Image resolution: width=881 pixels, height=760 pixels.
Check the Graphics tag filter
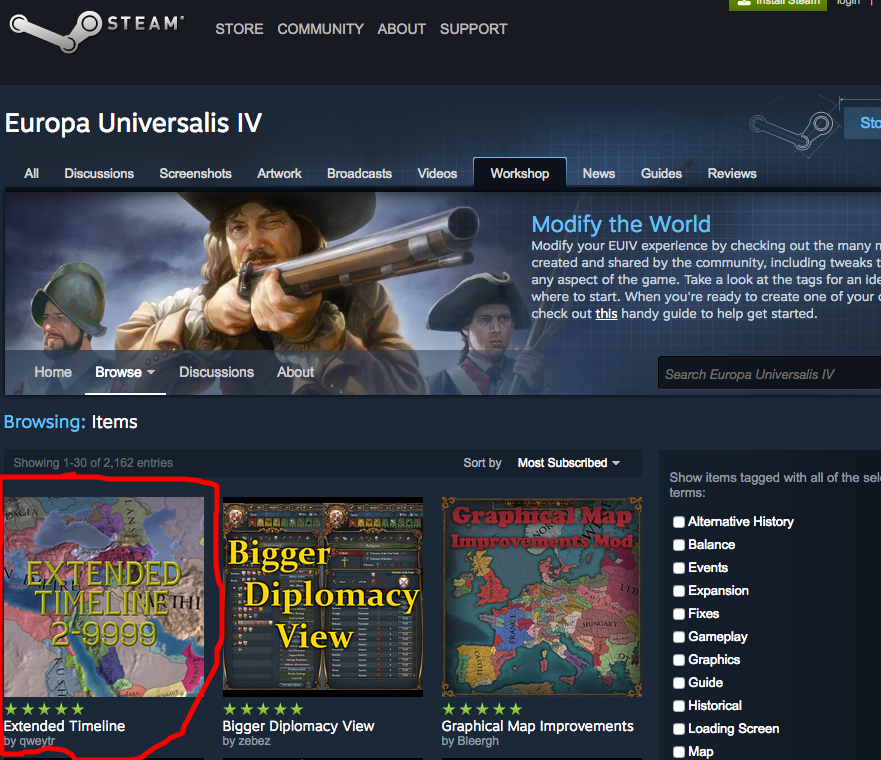coord(679,660)
